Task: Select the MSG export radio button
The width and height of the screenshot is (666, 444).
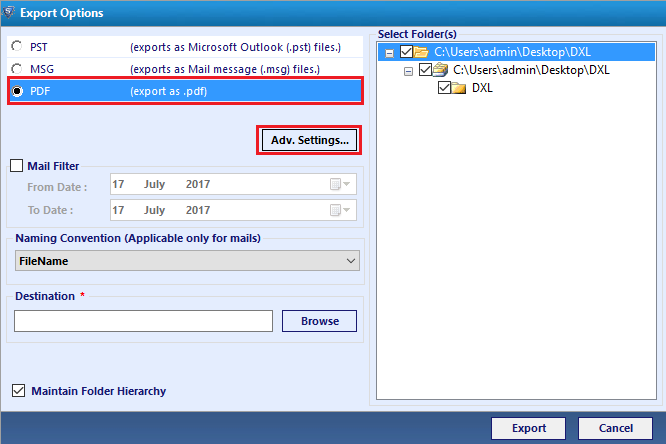Action: (x=17, y=68)
